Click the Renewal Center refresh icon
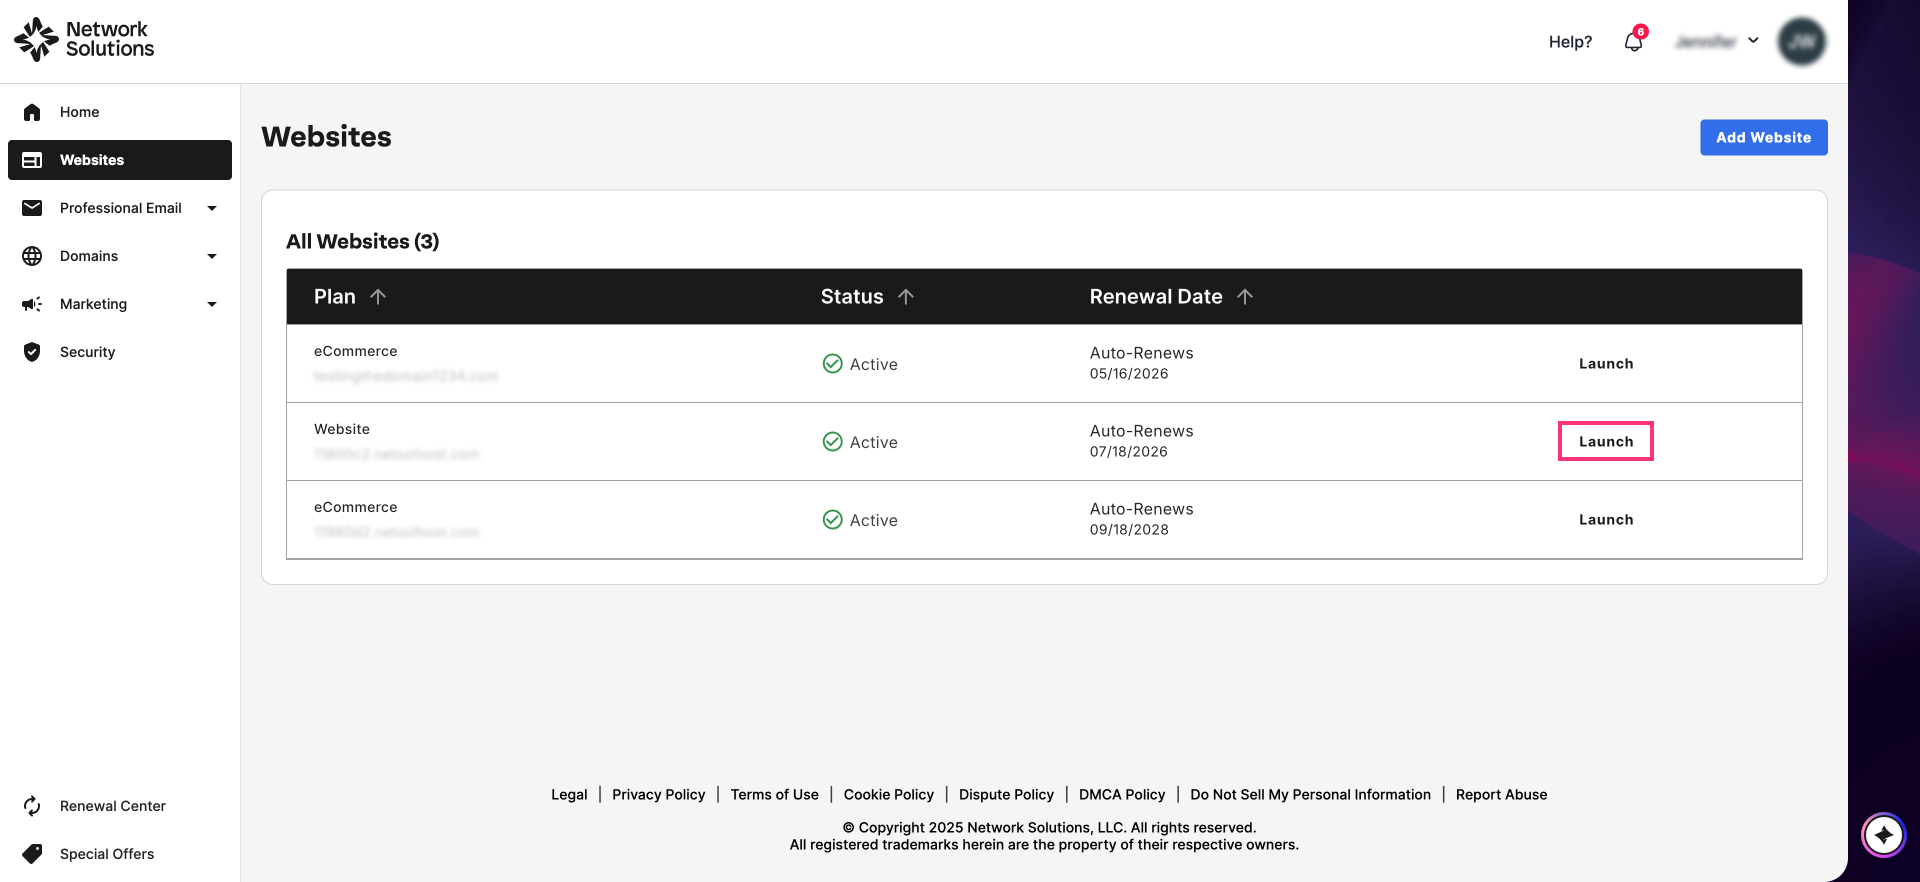The width and height of the screenshot is (1920, 882). 32,806
